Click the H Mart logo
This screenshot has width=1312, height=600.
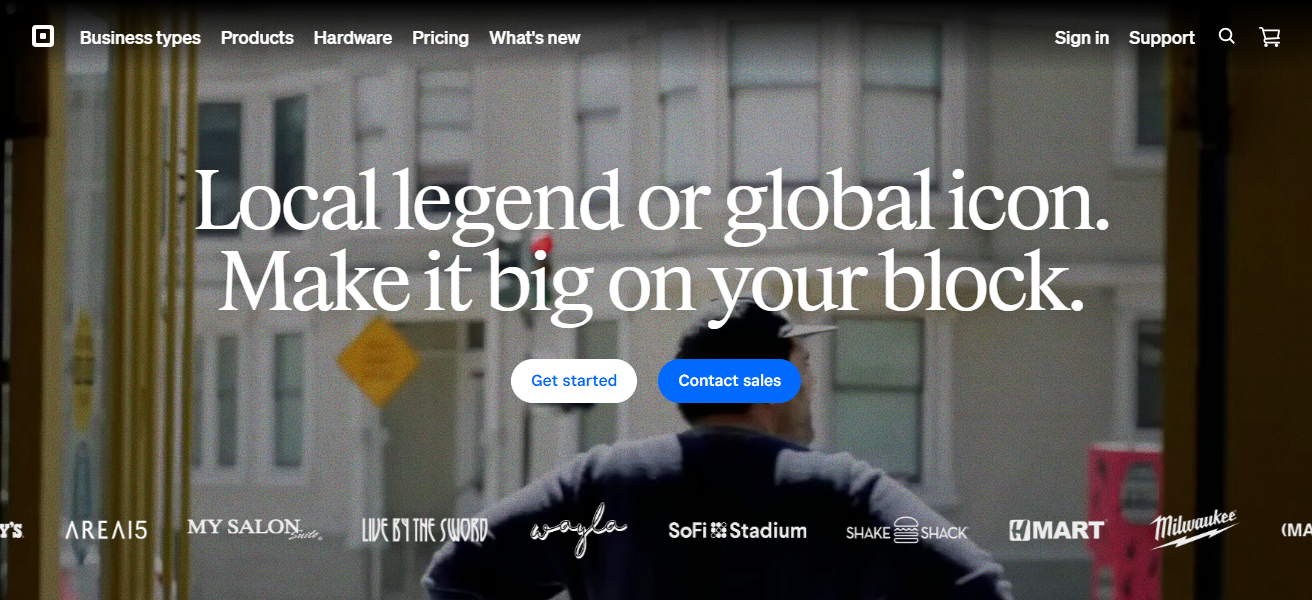1057,530
